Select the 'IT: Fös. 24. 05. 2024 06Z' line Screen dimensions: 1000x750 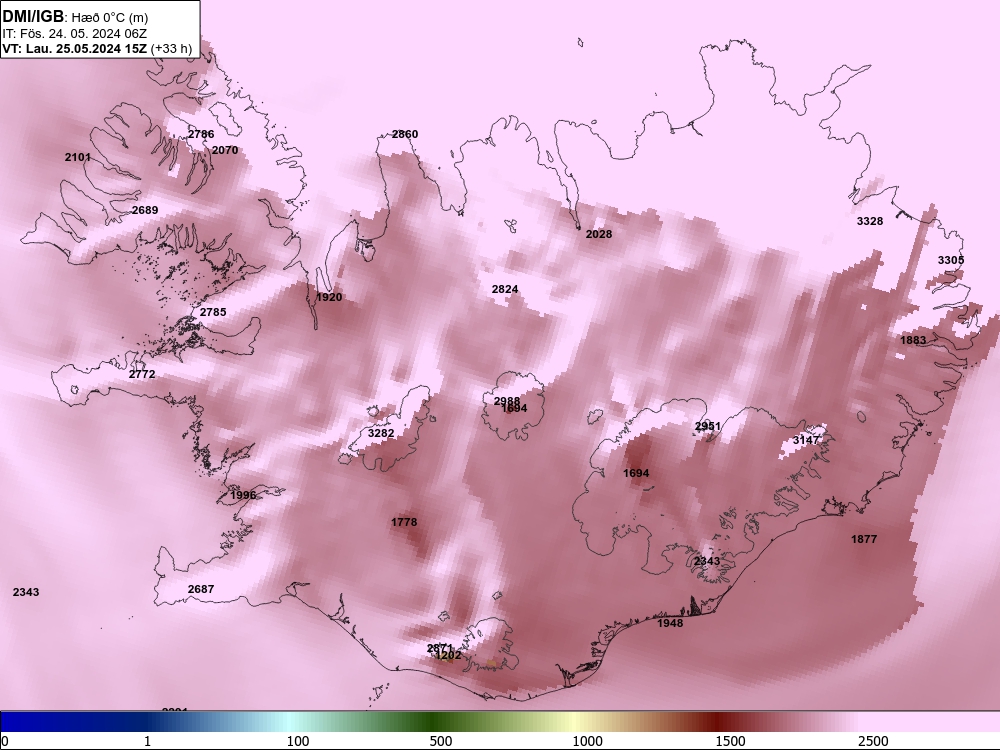(x=75, y=34)
